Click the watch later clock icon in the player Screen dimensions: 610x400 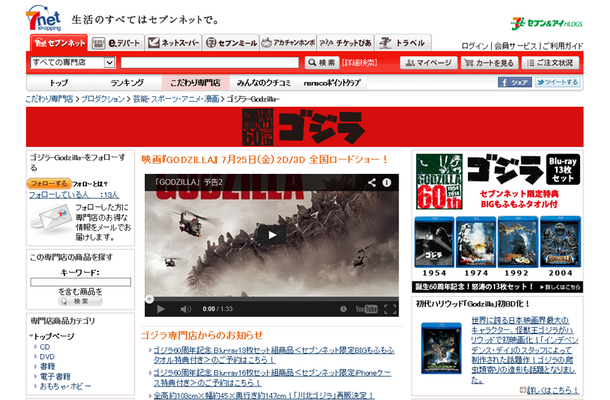click(x=343, y=309)
